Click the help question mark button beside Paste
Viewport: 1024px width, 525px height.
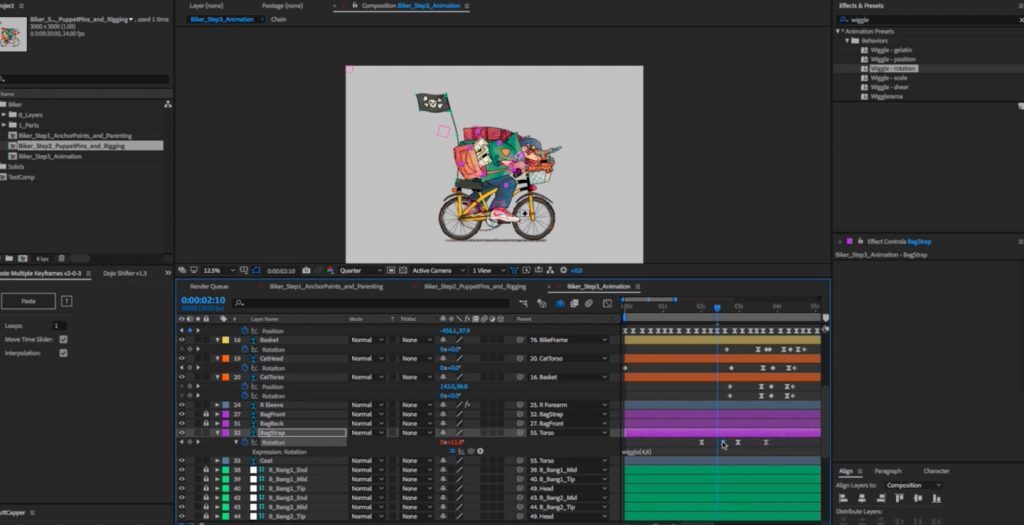click(67, 301)
